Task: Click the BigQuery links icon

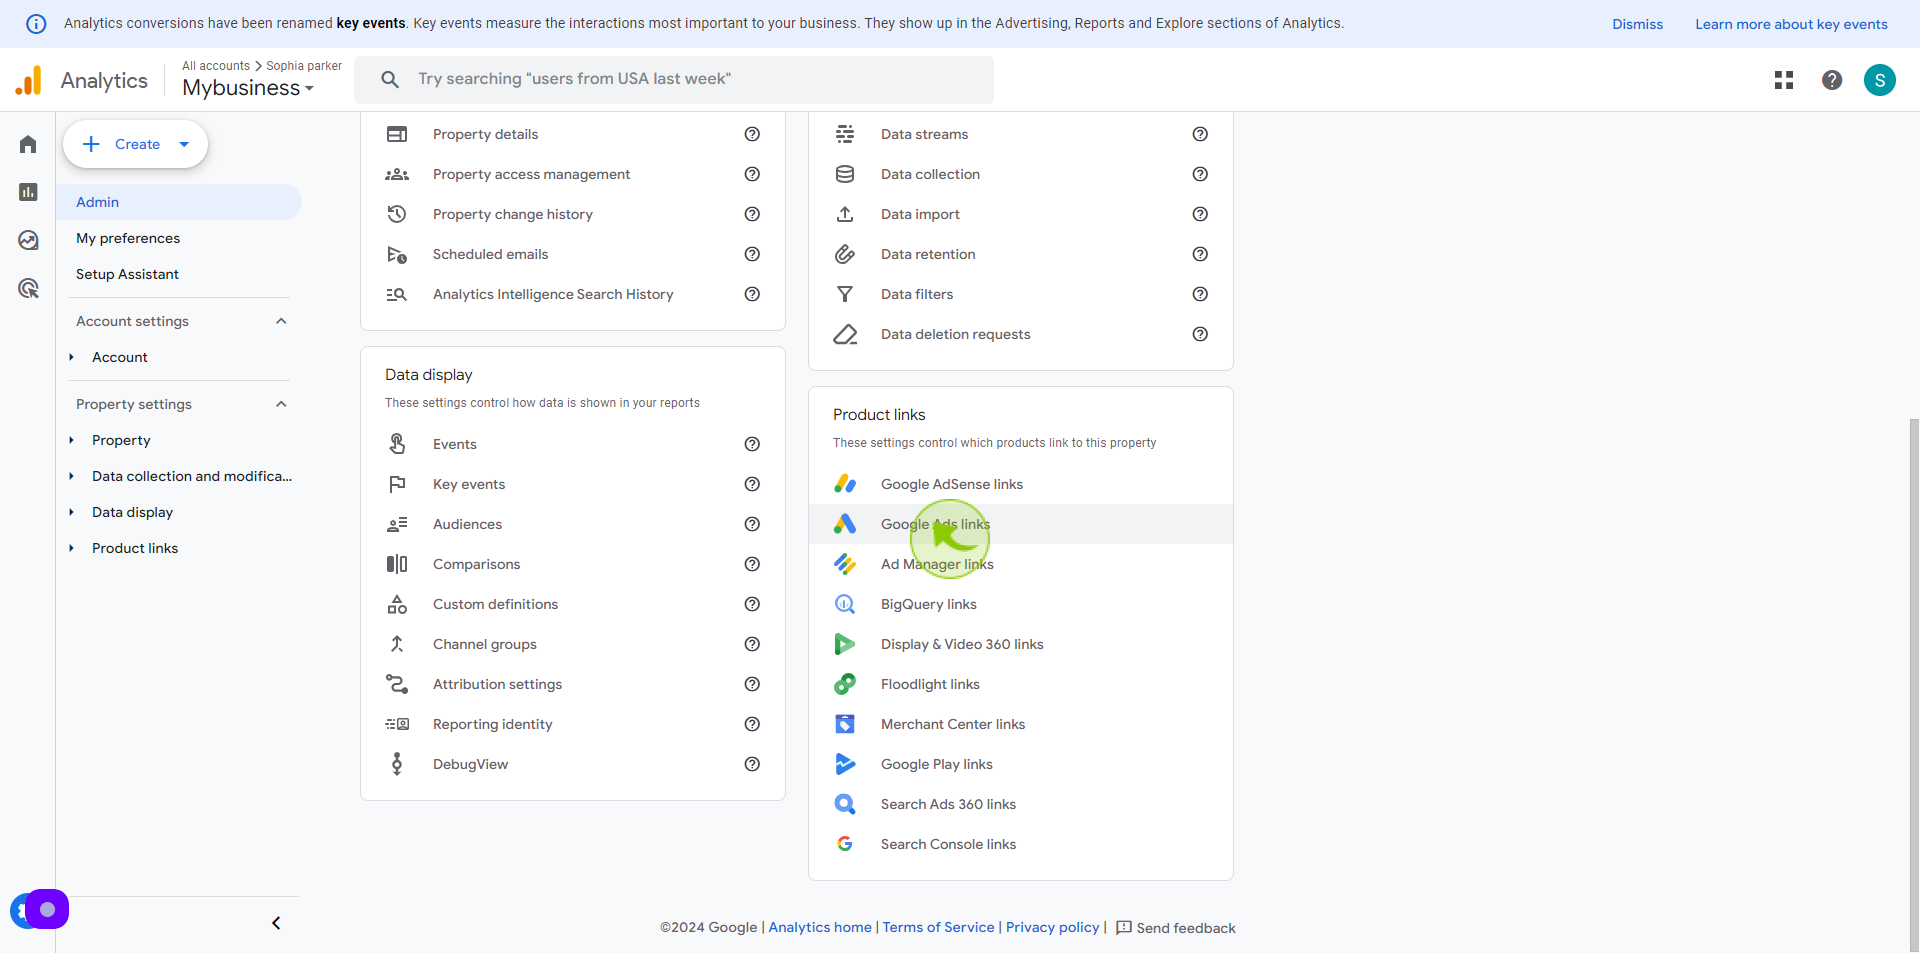Action: coord(845,604)
